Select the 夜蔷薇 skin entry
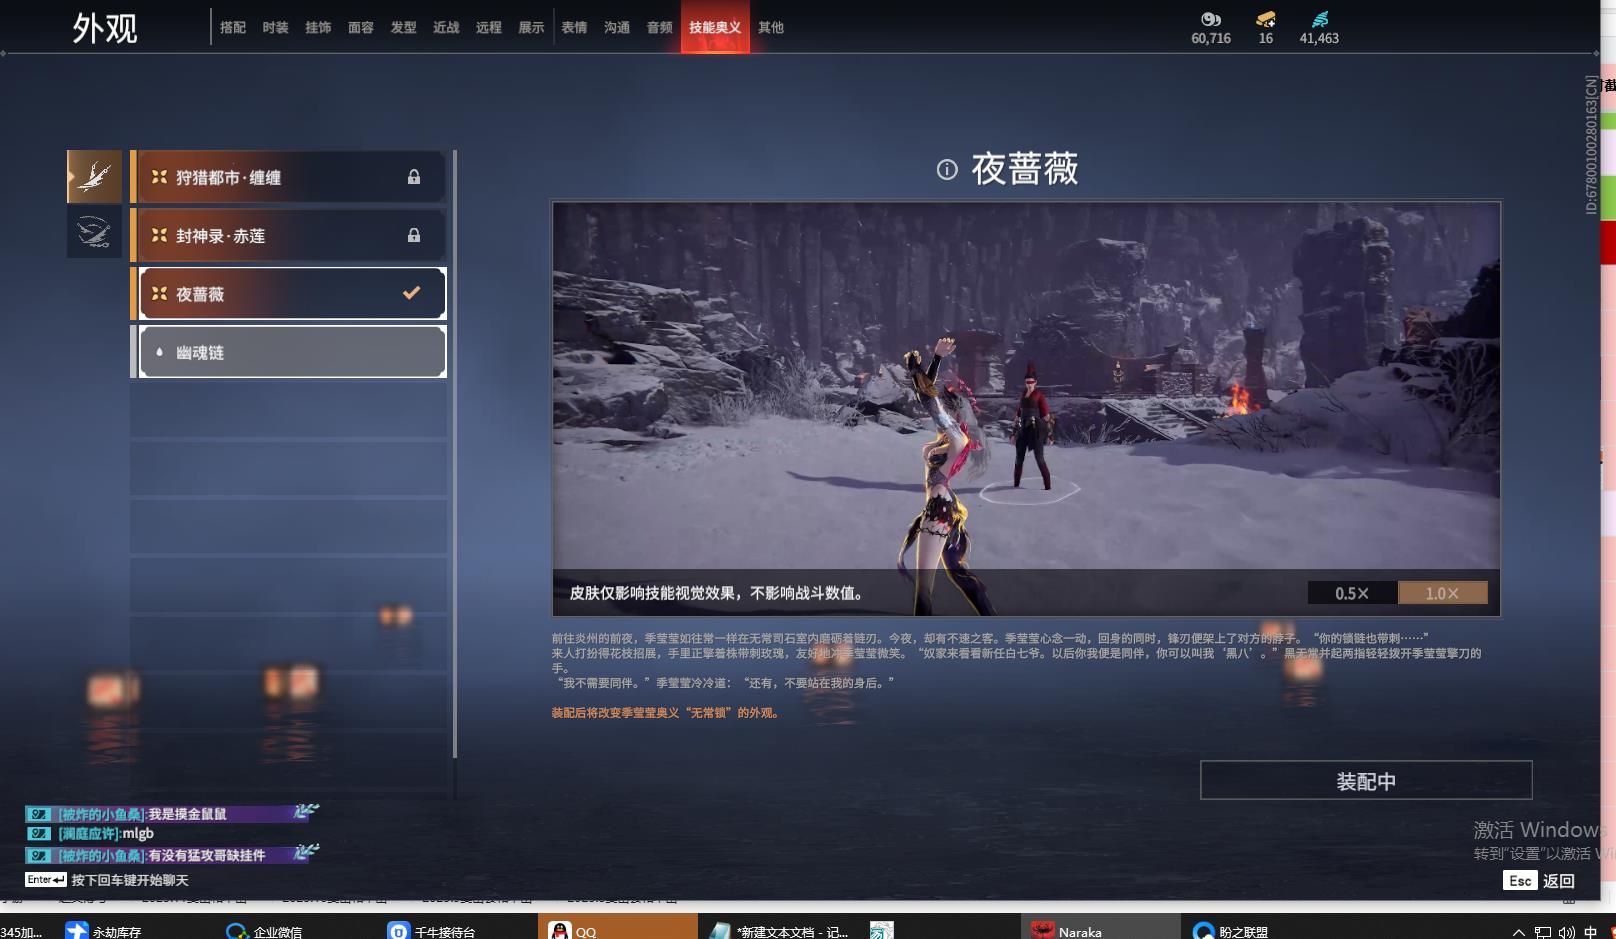The height and width of the screenshot is (939, 1616). pos(290,294)
